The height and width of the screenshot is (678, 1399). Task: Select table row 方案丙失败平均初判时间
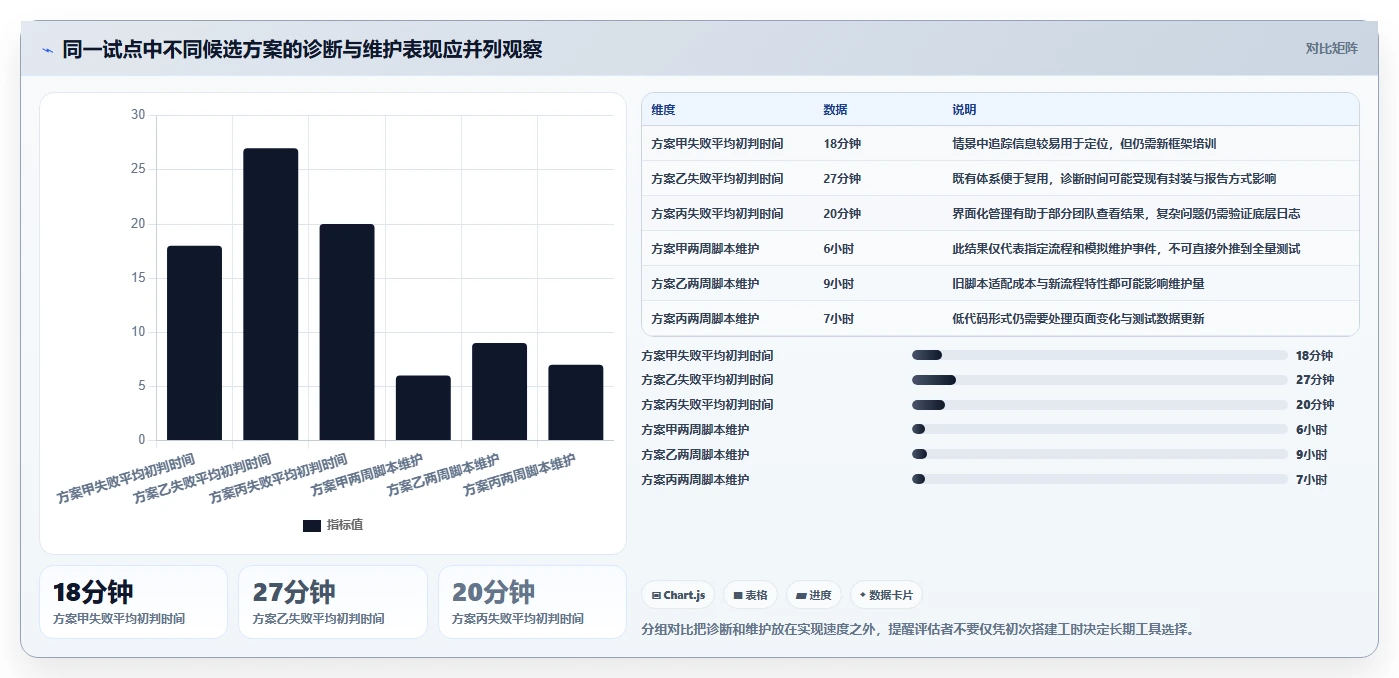click(1000, 213)
